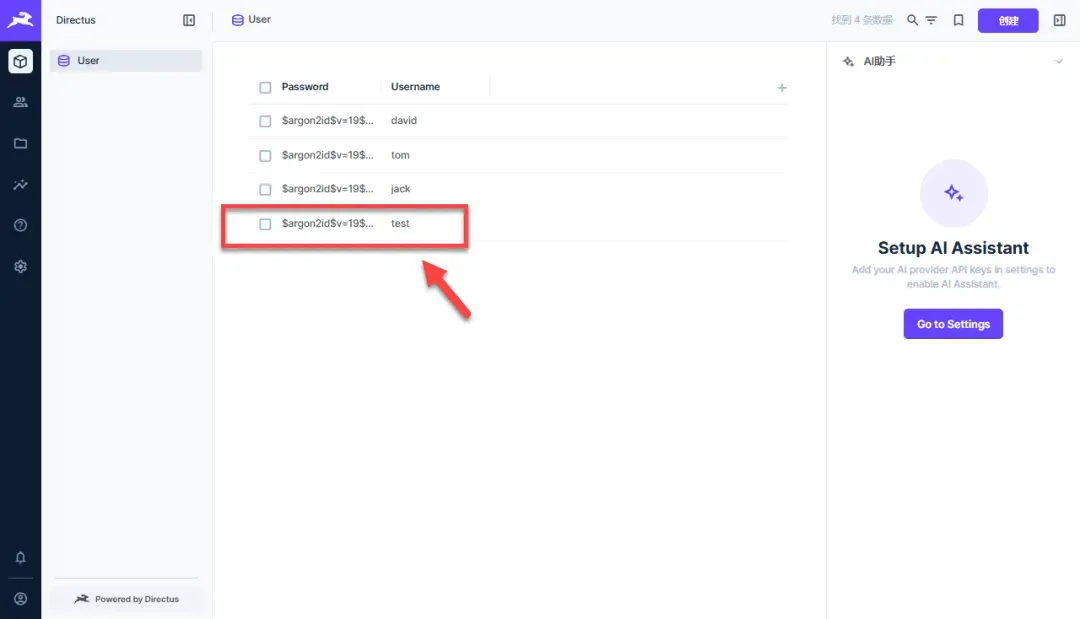Screen dimensions: 1080x619
Task: Click the User breadcrumb title in header
Action: coord(260,19)
